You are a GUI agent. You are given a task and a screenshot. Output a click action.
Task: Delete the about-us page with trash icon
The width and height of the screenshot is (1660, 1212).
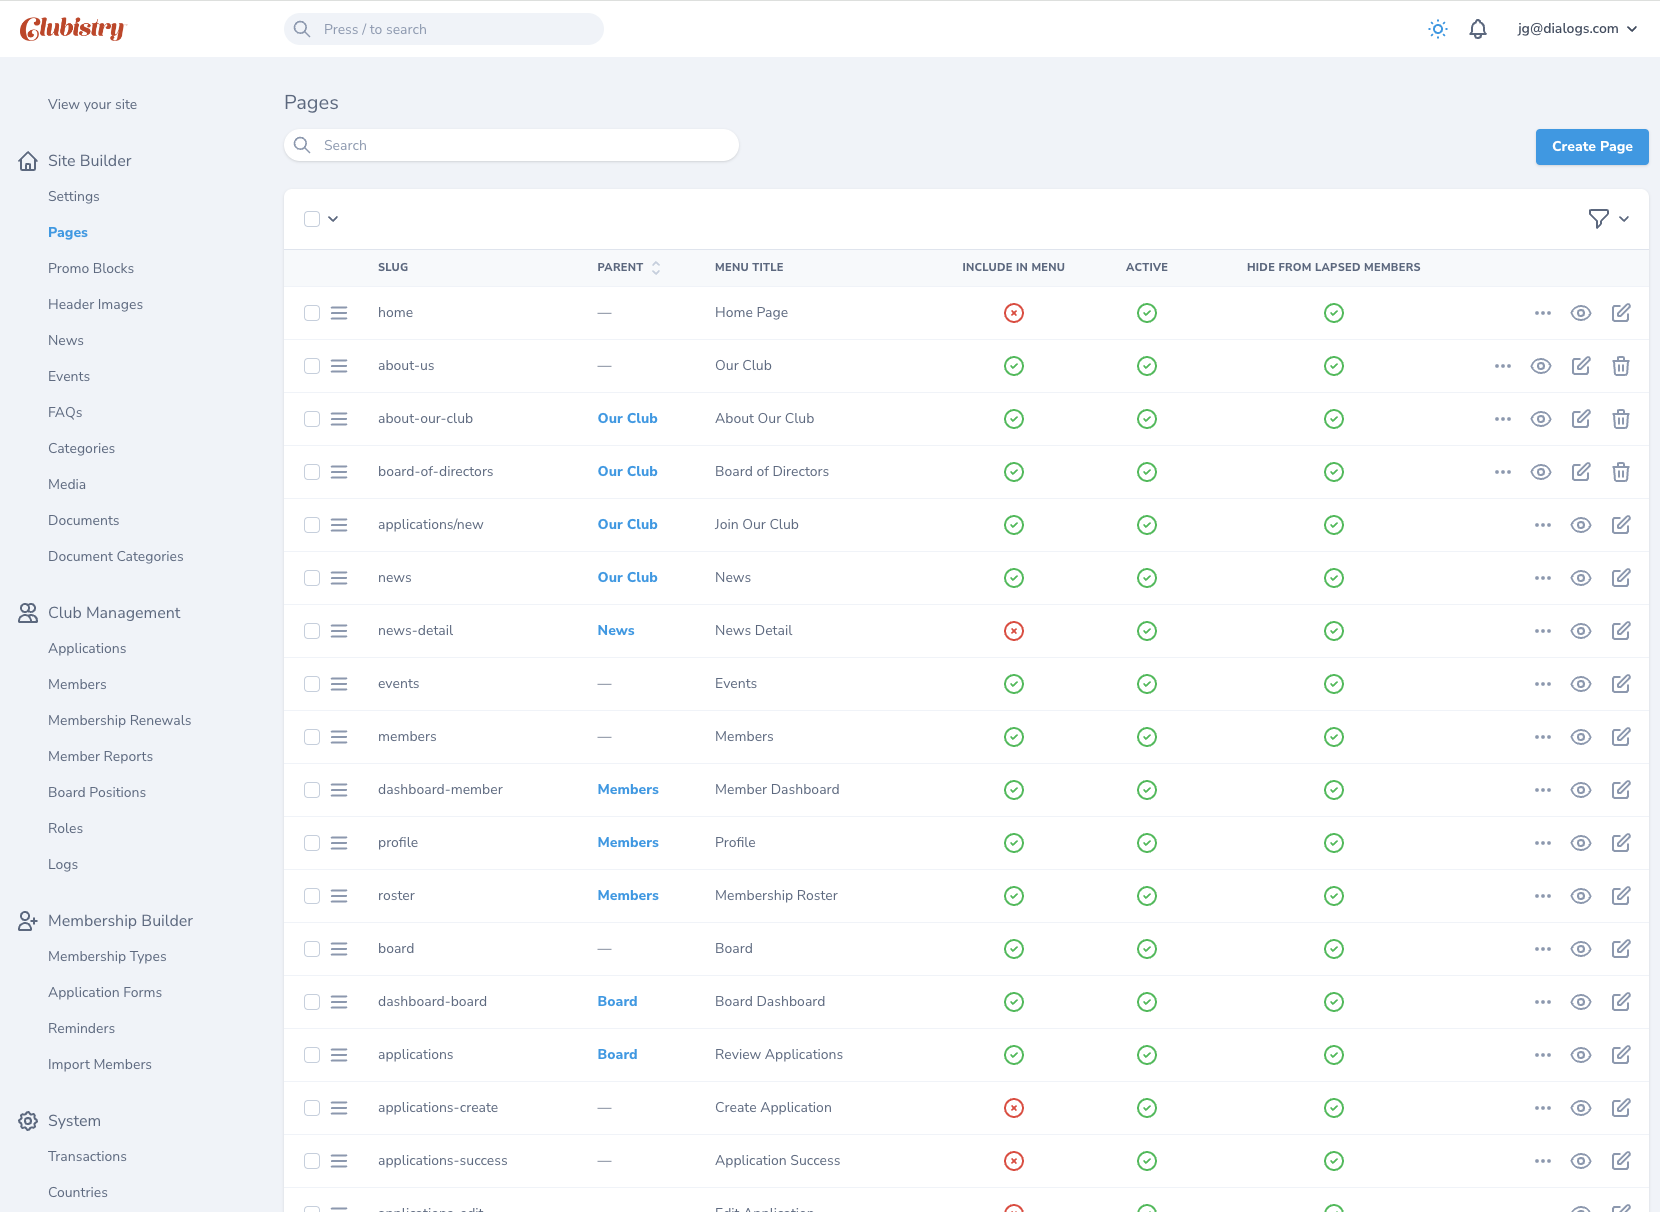coord(1620,366)
